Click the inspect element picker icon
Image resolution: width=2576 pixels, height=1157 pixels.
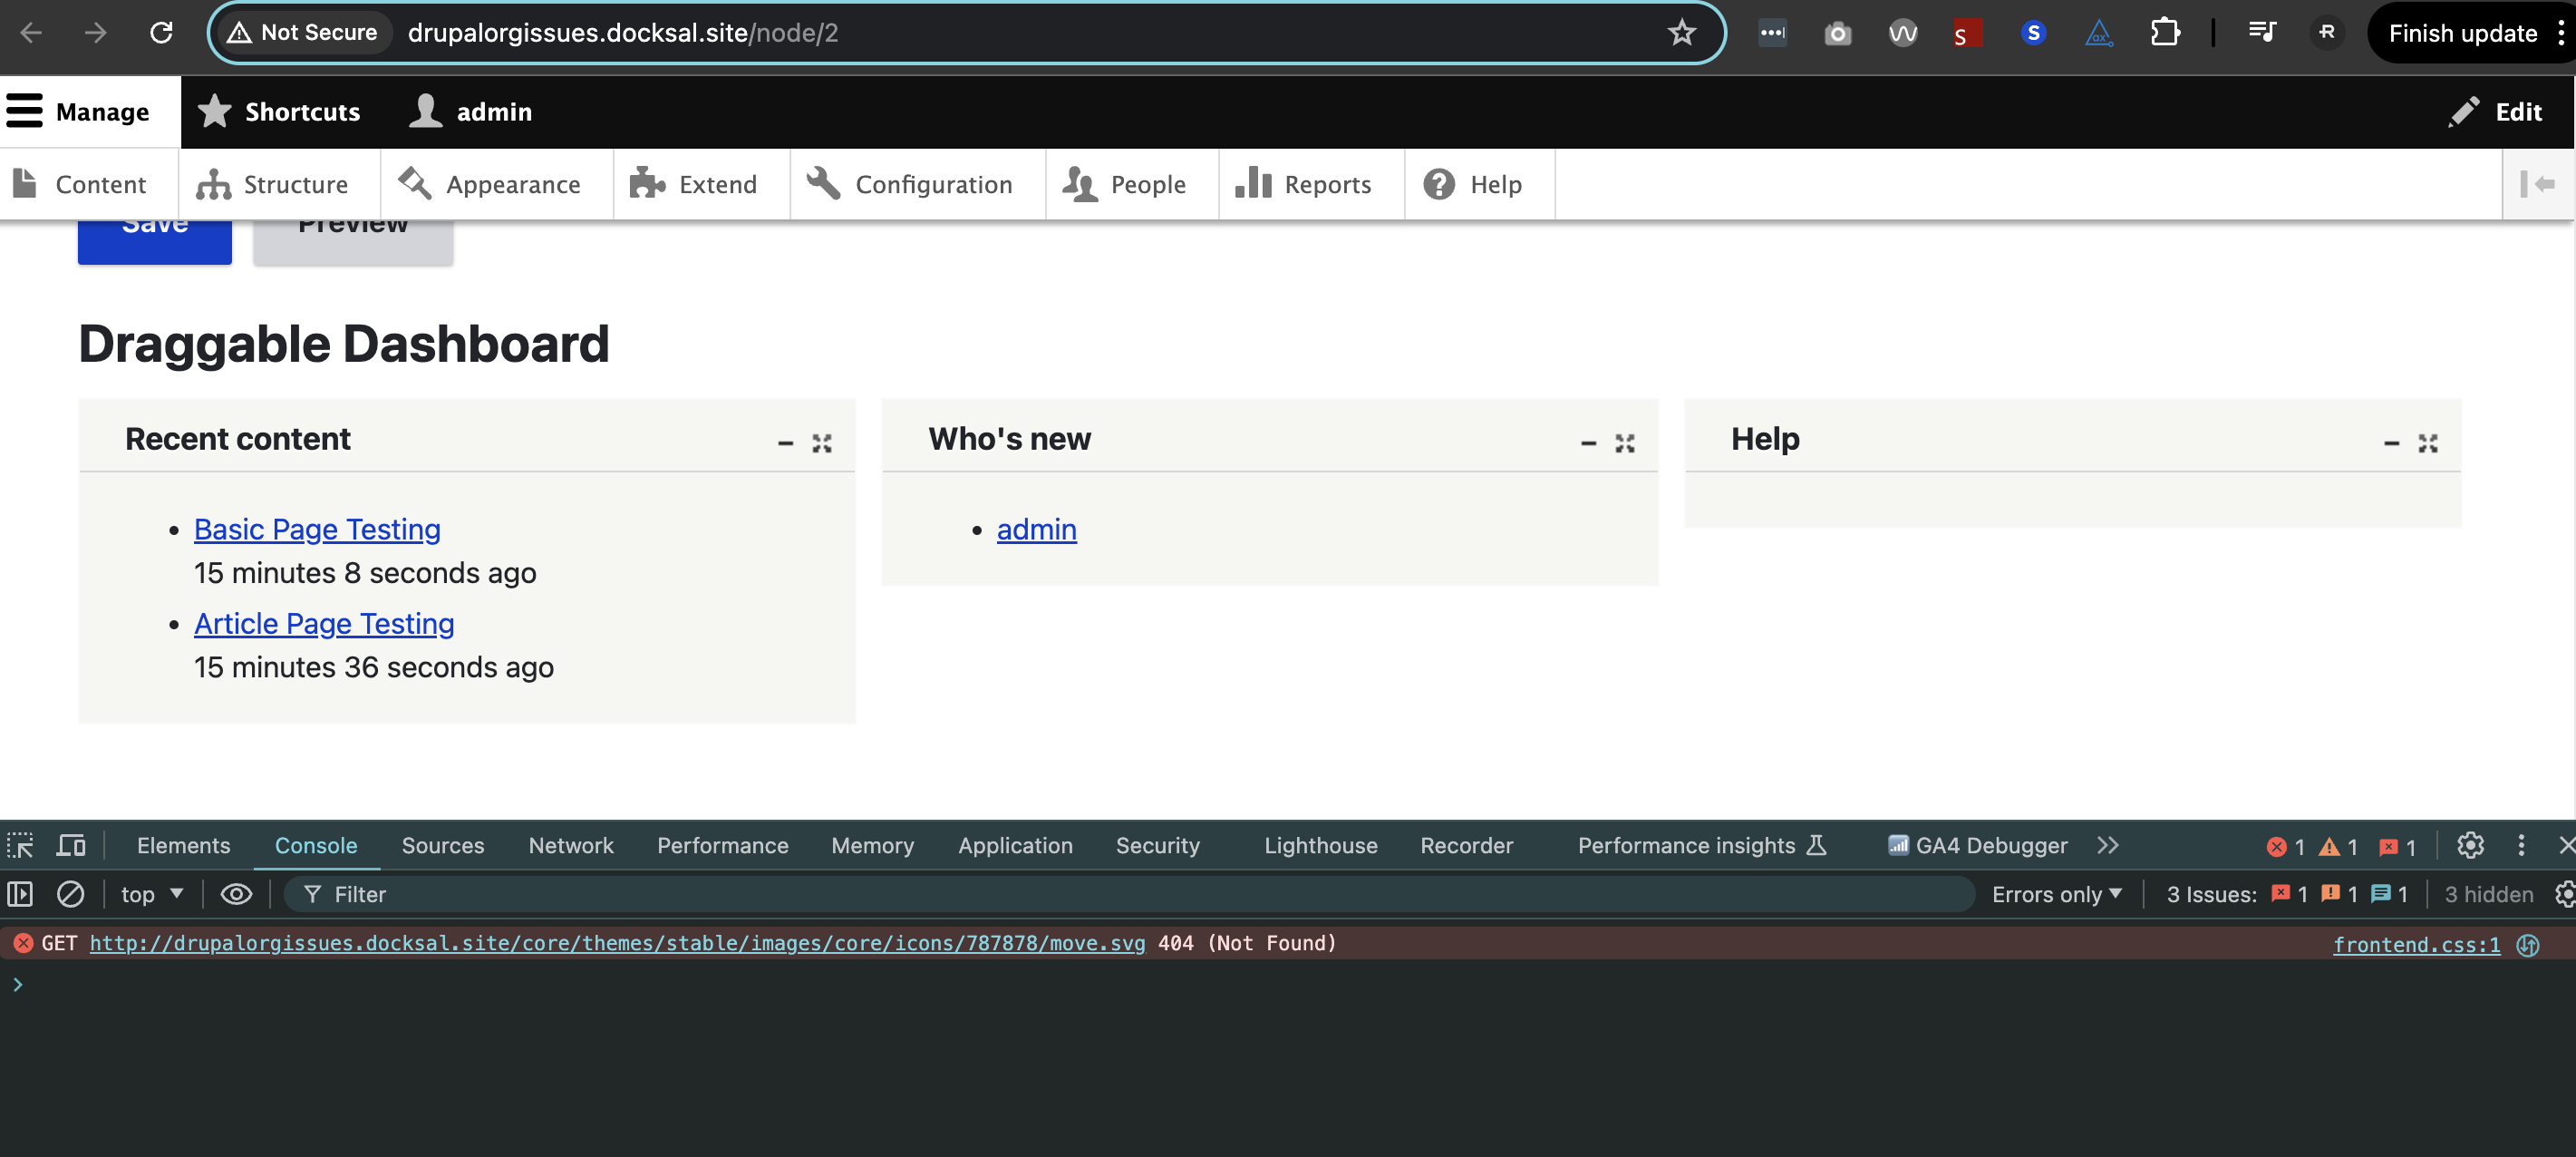coord(20,845)
